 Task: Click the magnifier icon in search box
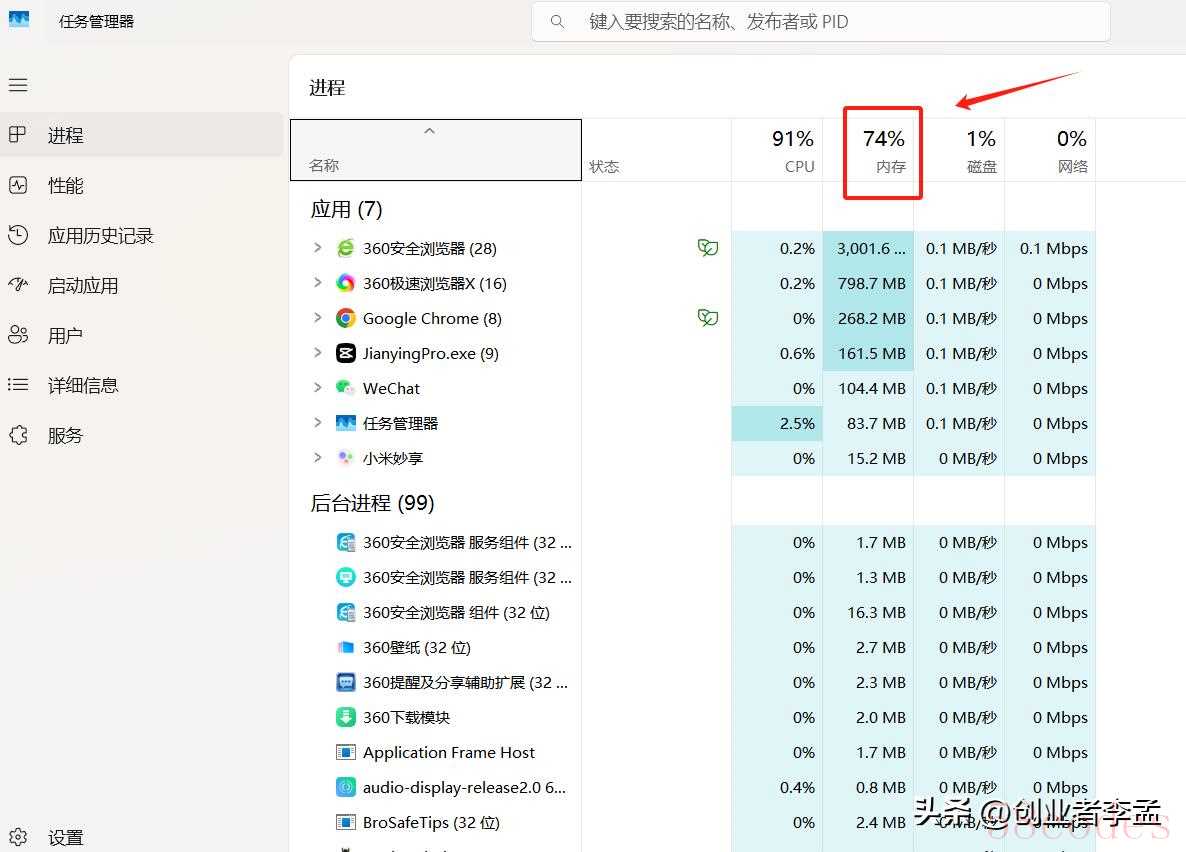(x=557, y=22)
